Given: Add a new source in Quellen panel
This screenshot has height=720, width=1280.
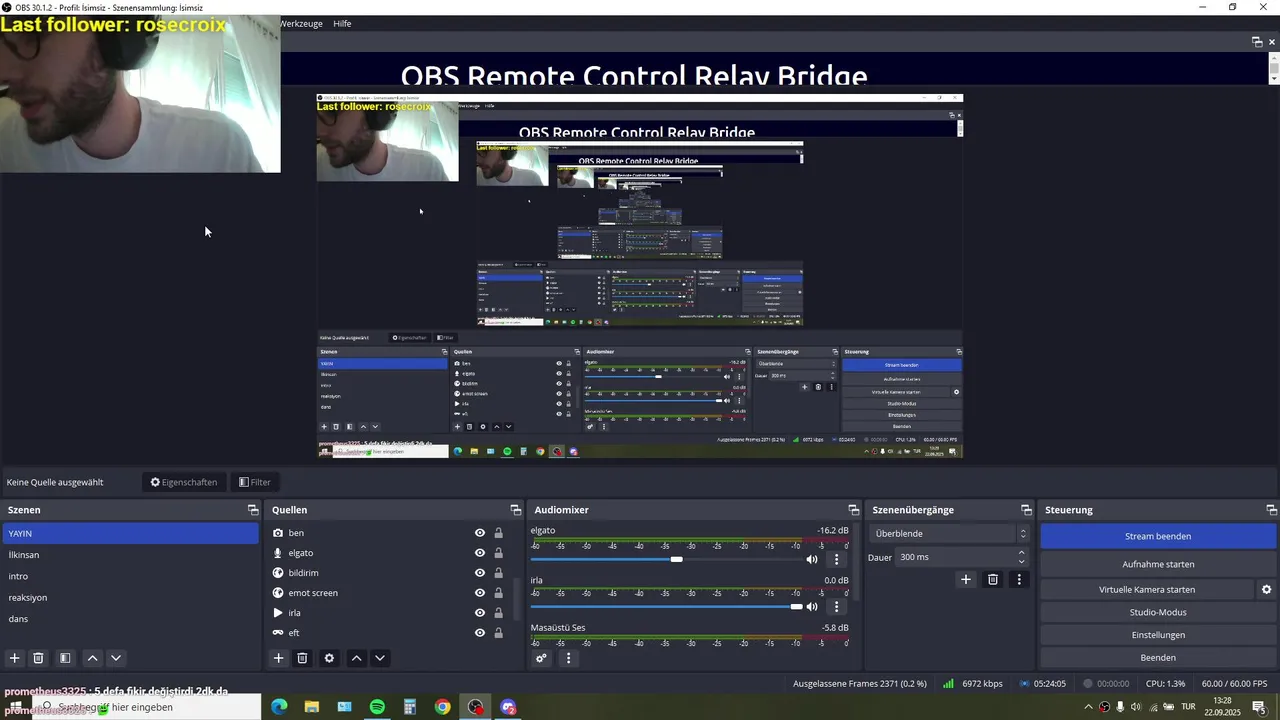Looking at the screenshot, I should coord(279,658).
